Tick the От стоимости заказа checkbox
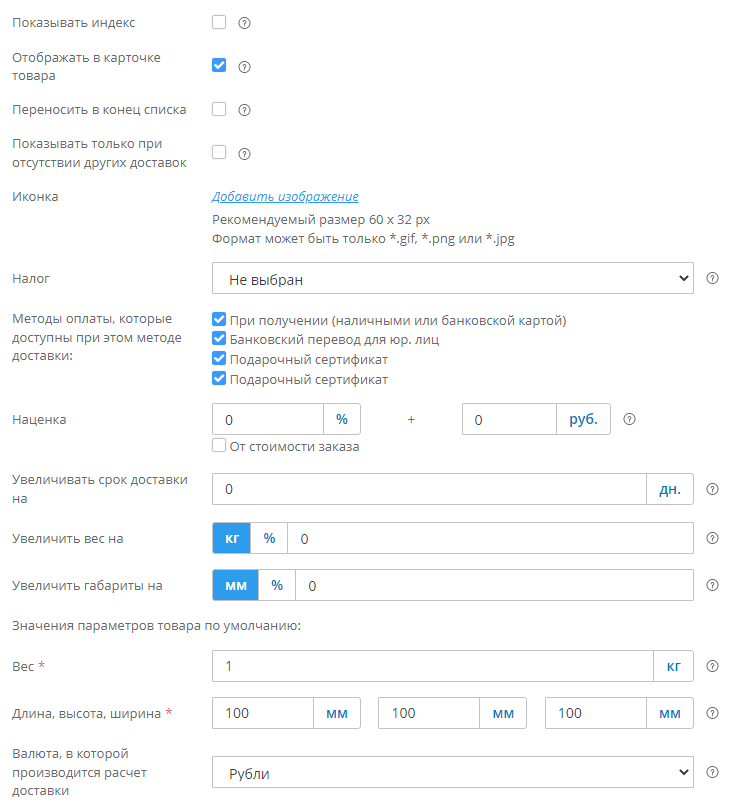740x812 pixels. [x=220, y=446]
